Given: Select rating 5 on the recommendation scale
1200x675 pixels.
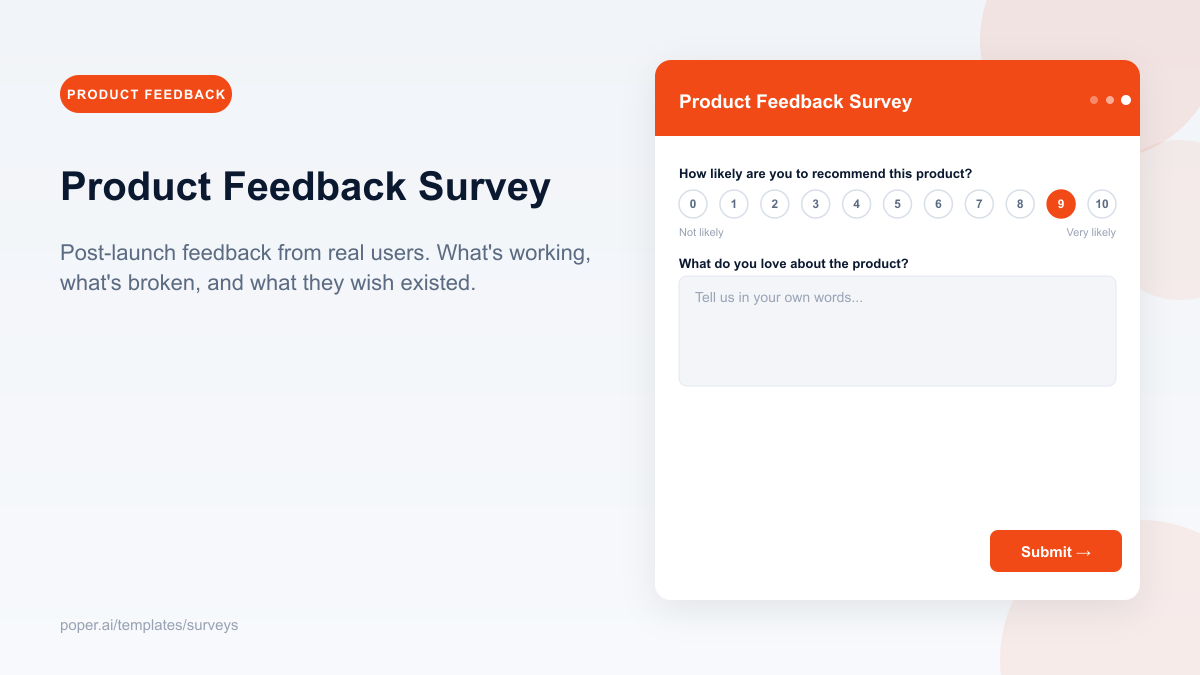Looking at the screenshot, I should (x=897, y=203).
